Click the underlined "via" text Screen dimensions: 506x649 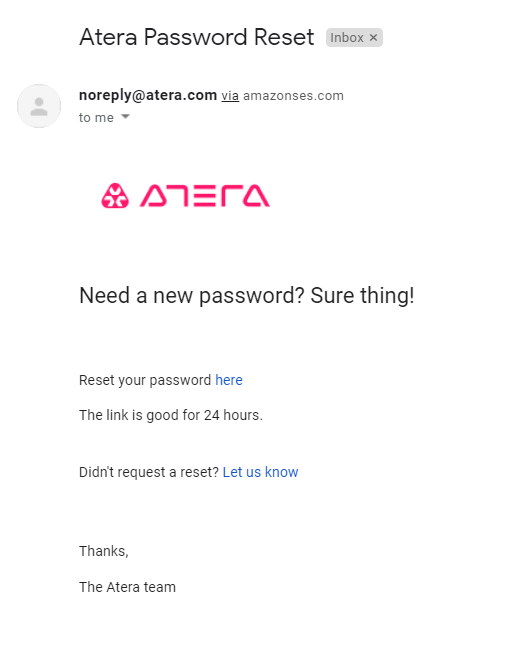pos(230,96)
